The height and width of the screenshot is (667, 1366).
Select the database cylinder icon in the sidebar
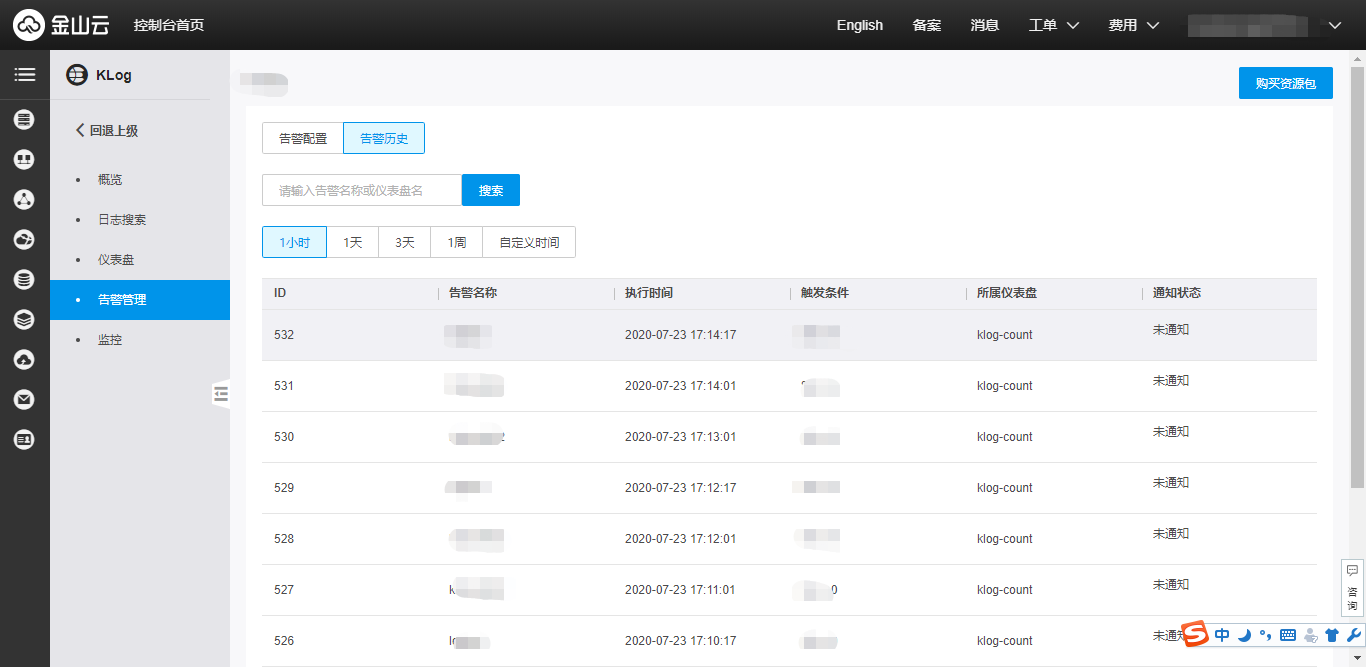coord(24,280)
